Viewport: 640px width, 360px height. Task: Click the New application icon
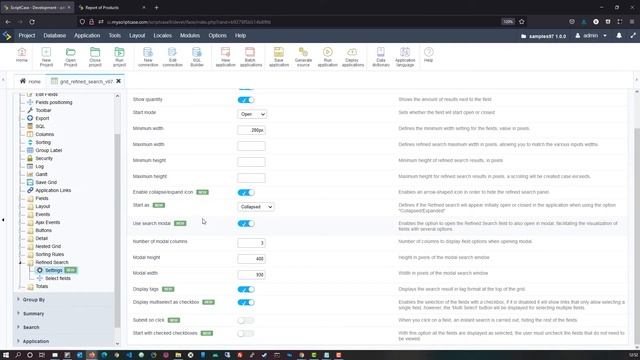pyautogui.click(x=225, y=57)
